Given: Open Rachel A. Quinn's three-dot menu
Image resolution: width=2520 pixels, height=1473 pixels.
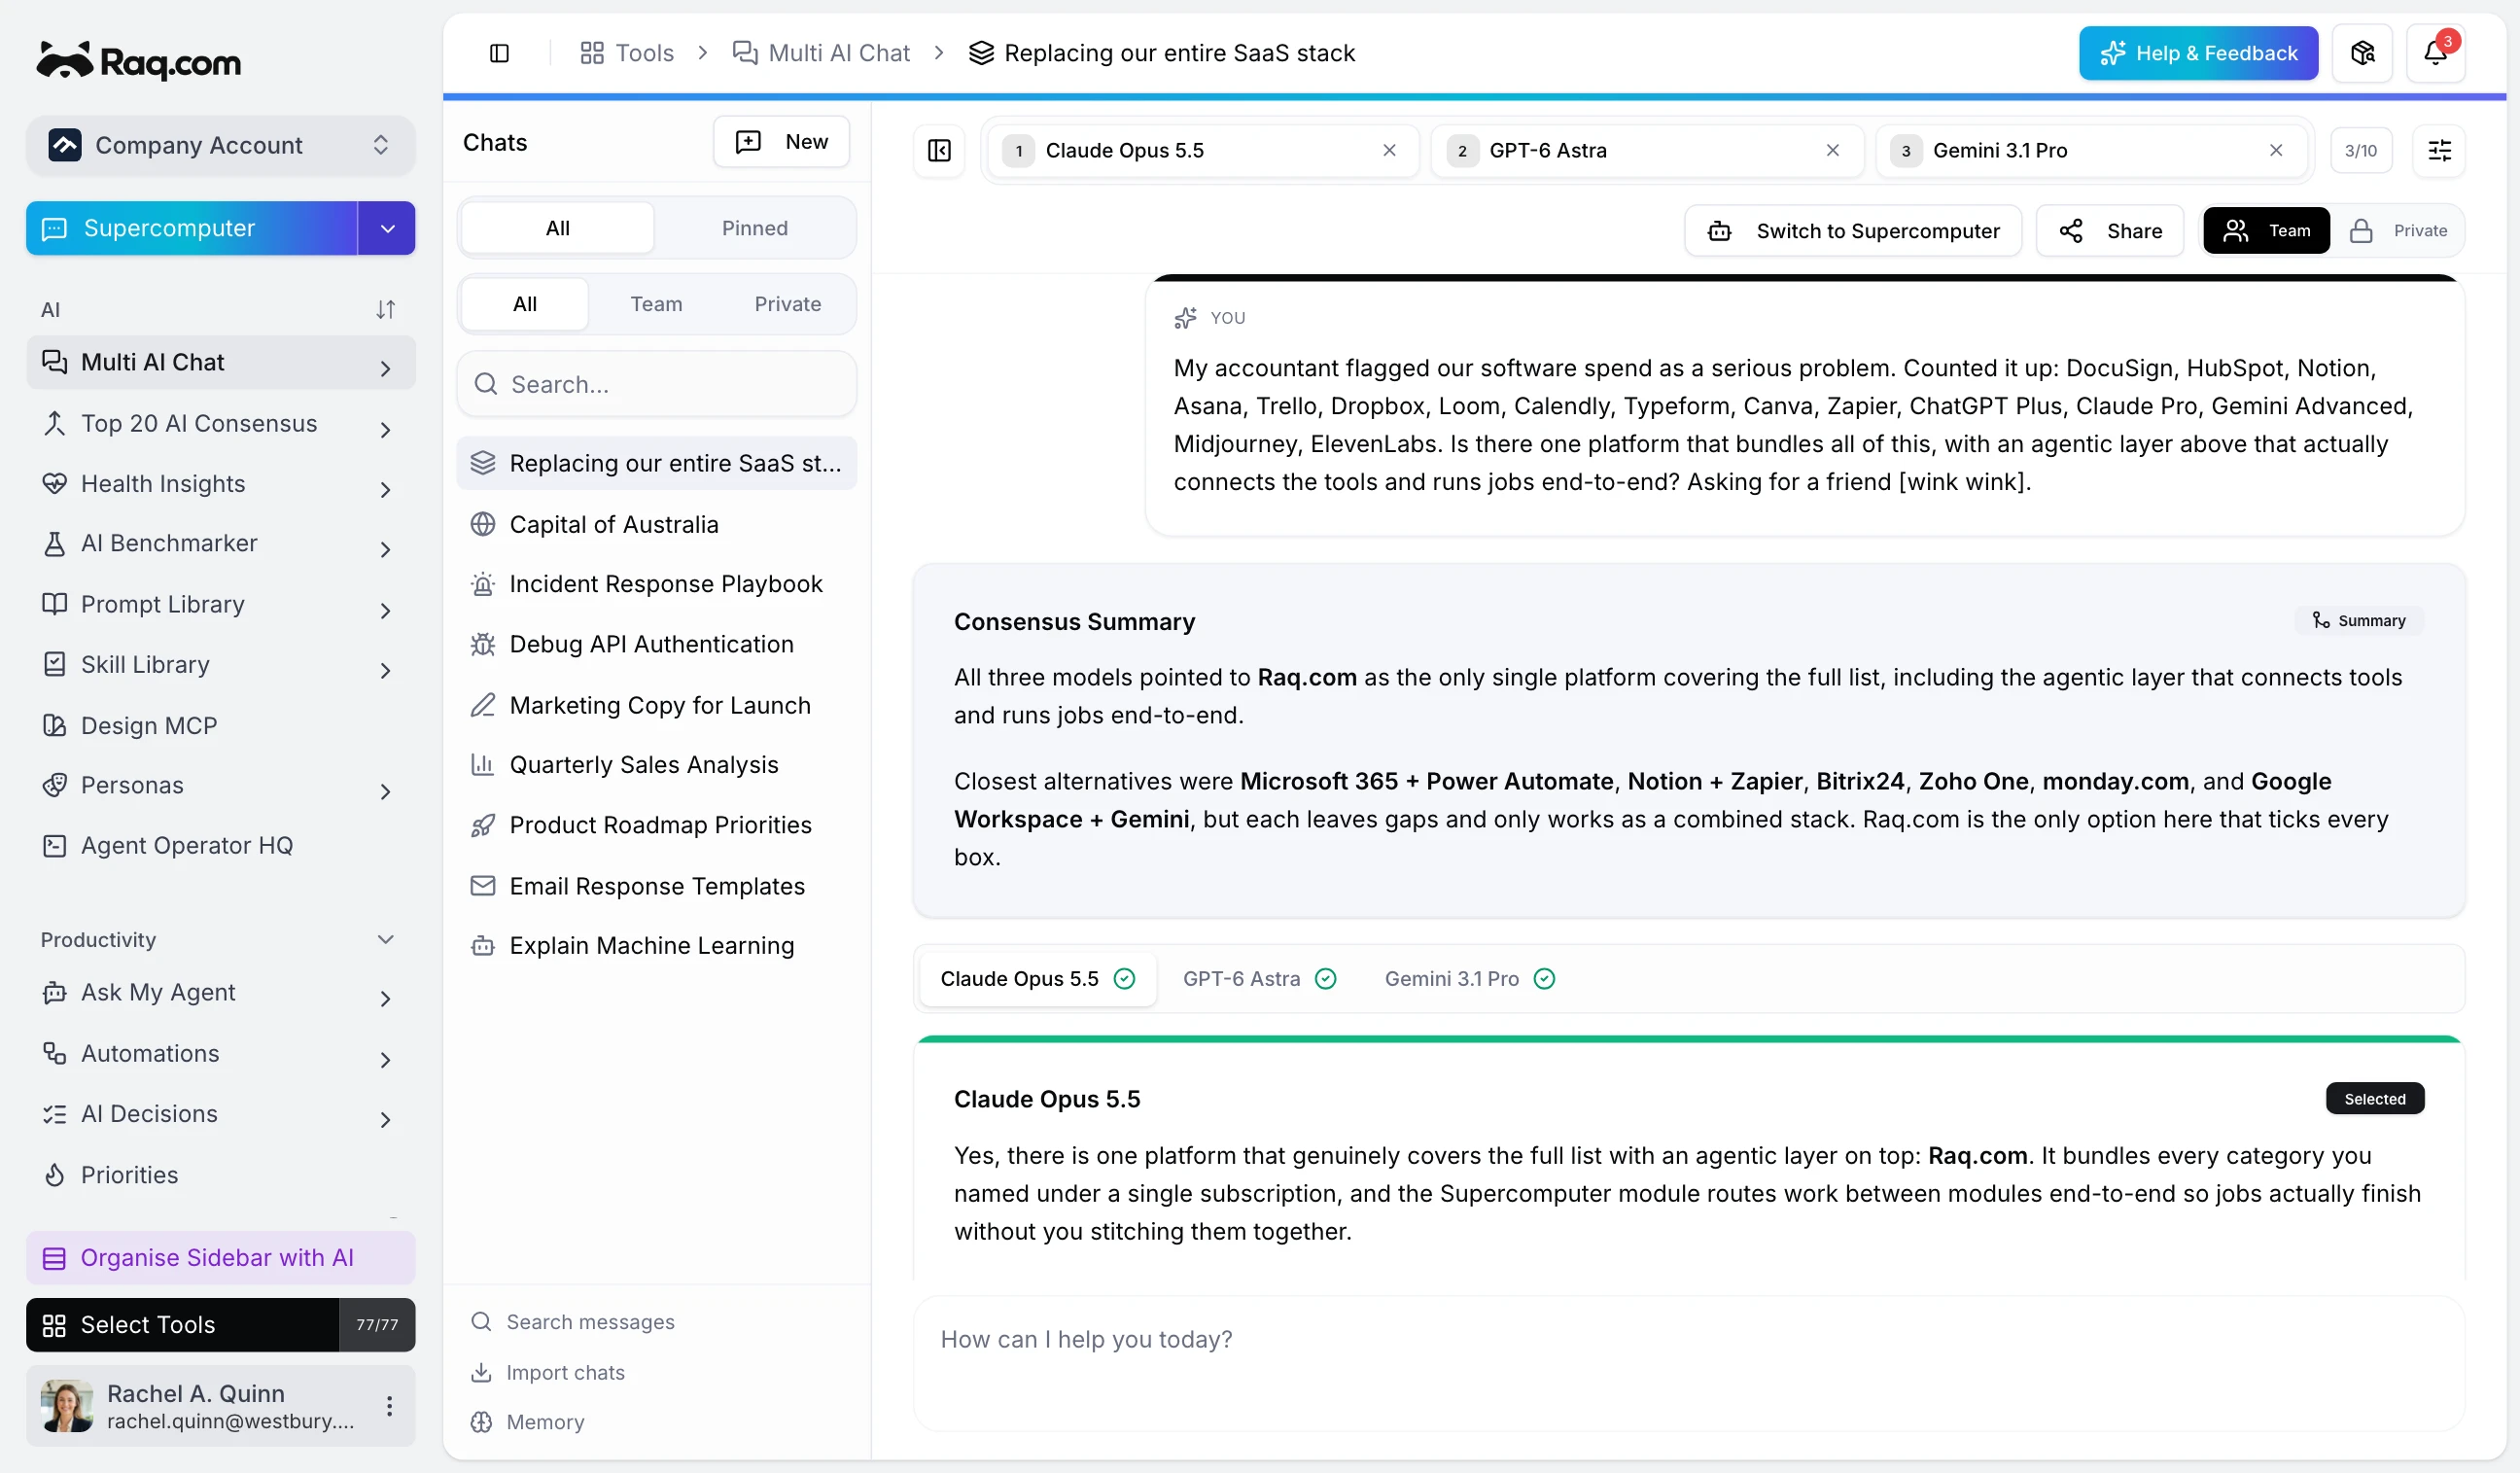Looking at the screenshot, I should [x=389, y=1405].
